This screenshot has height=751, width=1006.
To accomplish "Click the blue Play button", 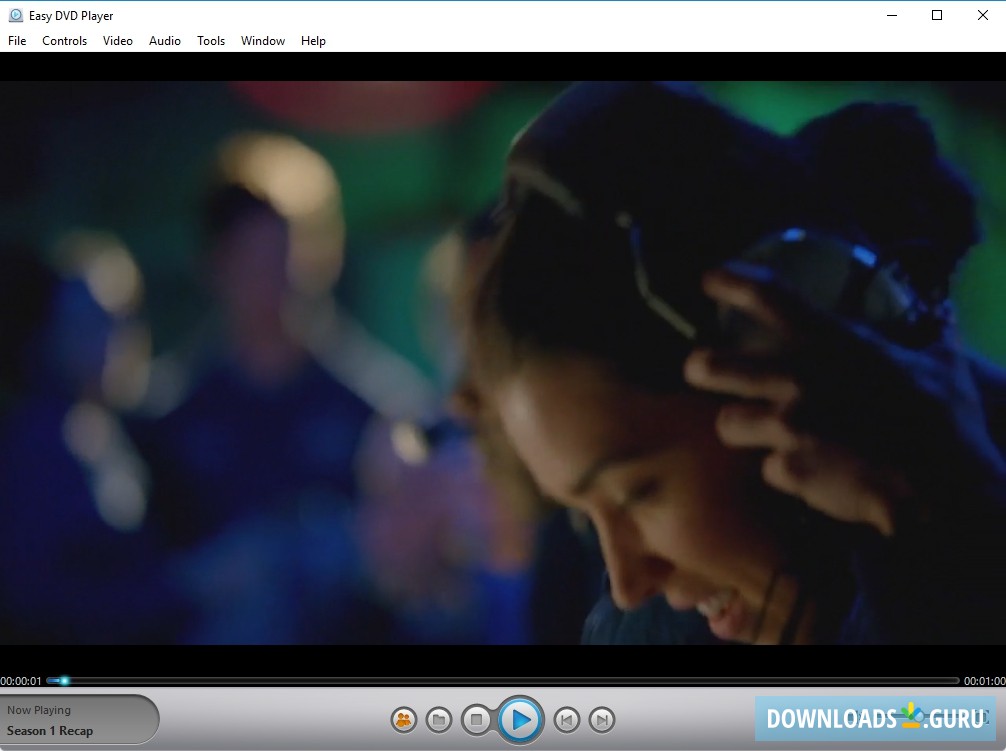I will [x=520, y=720].
